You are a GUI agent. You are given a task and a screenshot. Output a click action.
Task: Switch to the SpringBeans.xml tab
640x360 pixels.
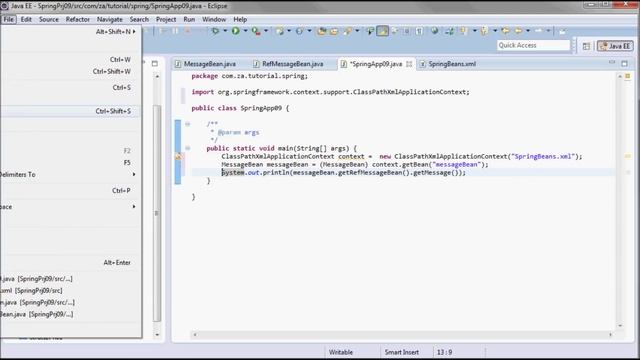tap(448, 64)
